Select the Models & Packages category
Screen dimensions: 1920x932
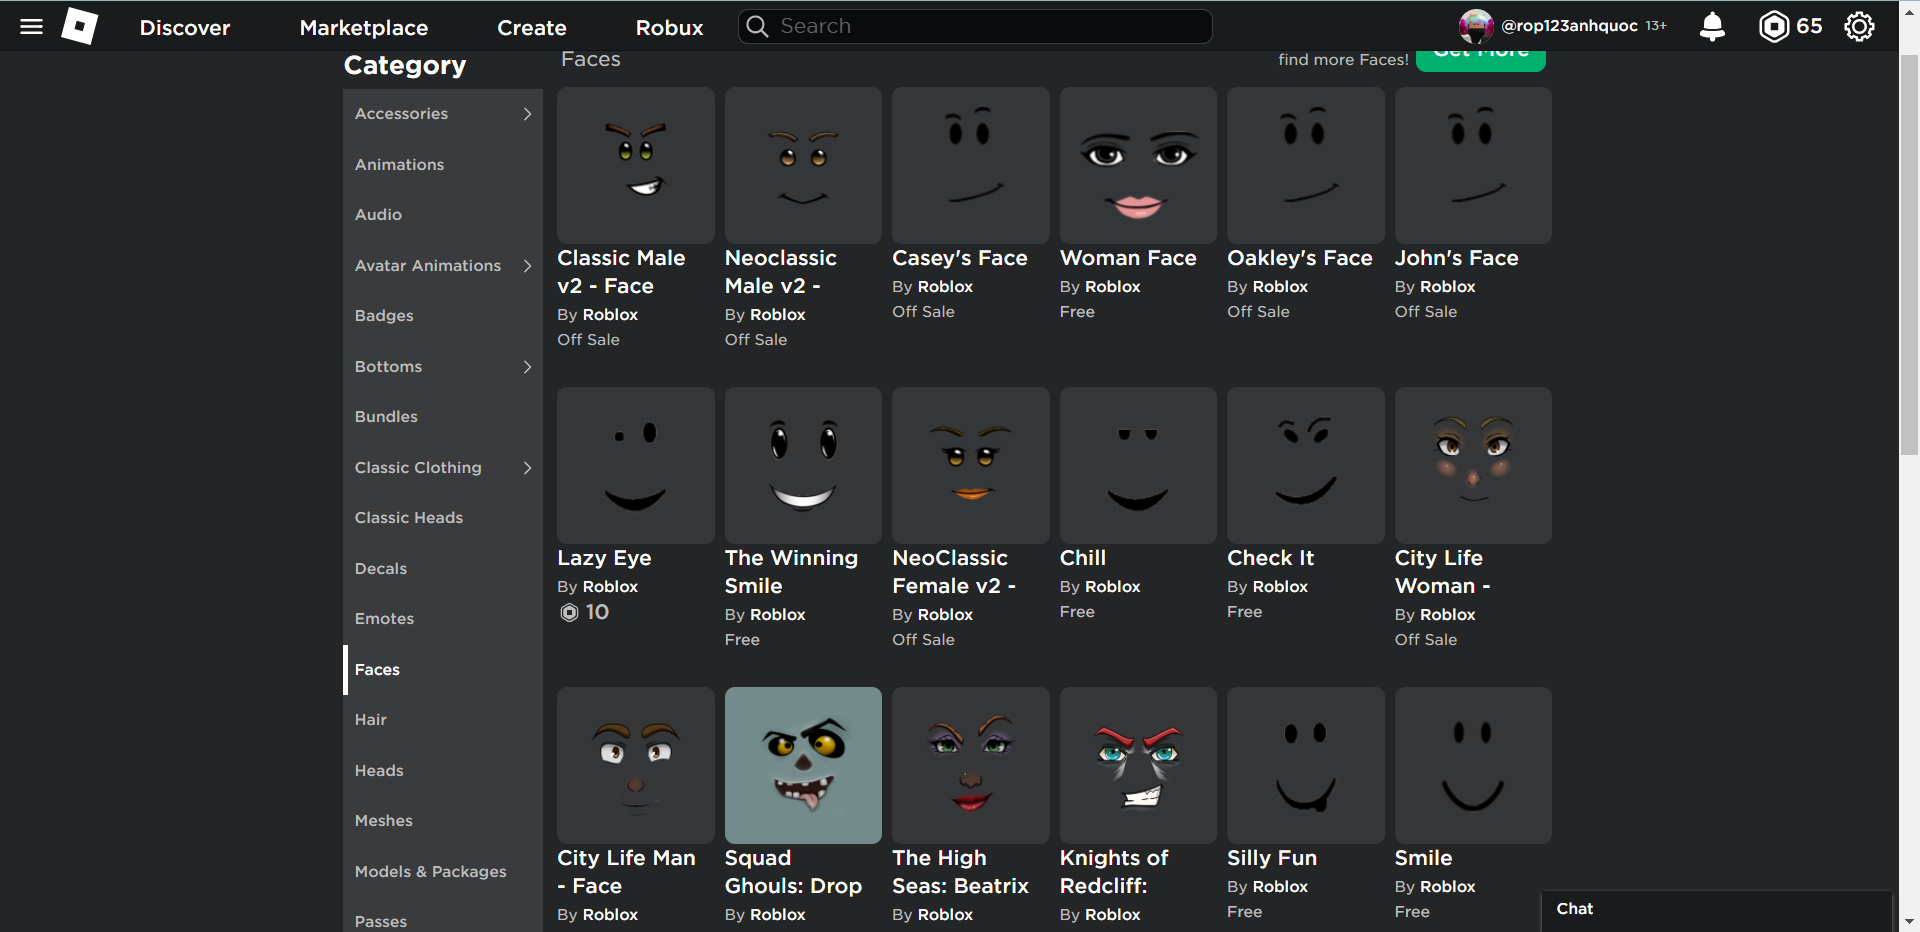click(443, 872)
